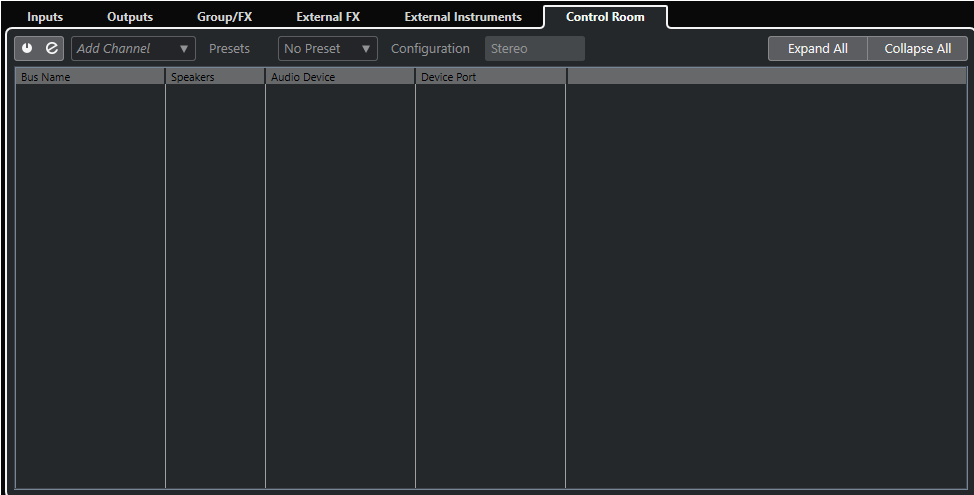The width and height of the screenshot is (974, 495).
Task: Click the Device Port column header
Action: (x=491, y=77)
